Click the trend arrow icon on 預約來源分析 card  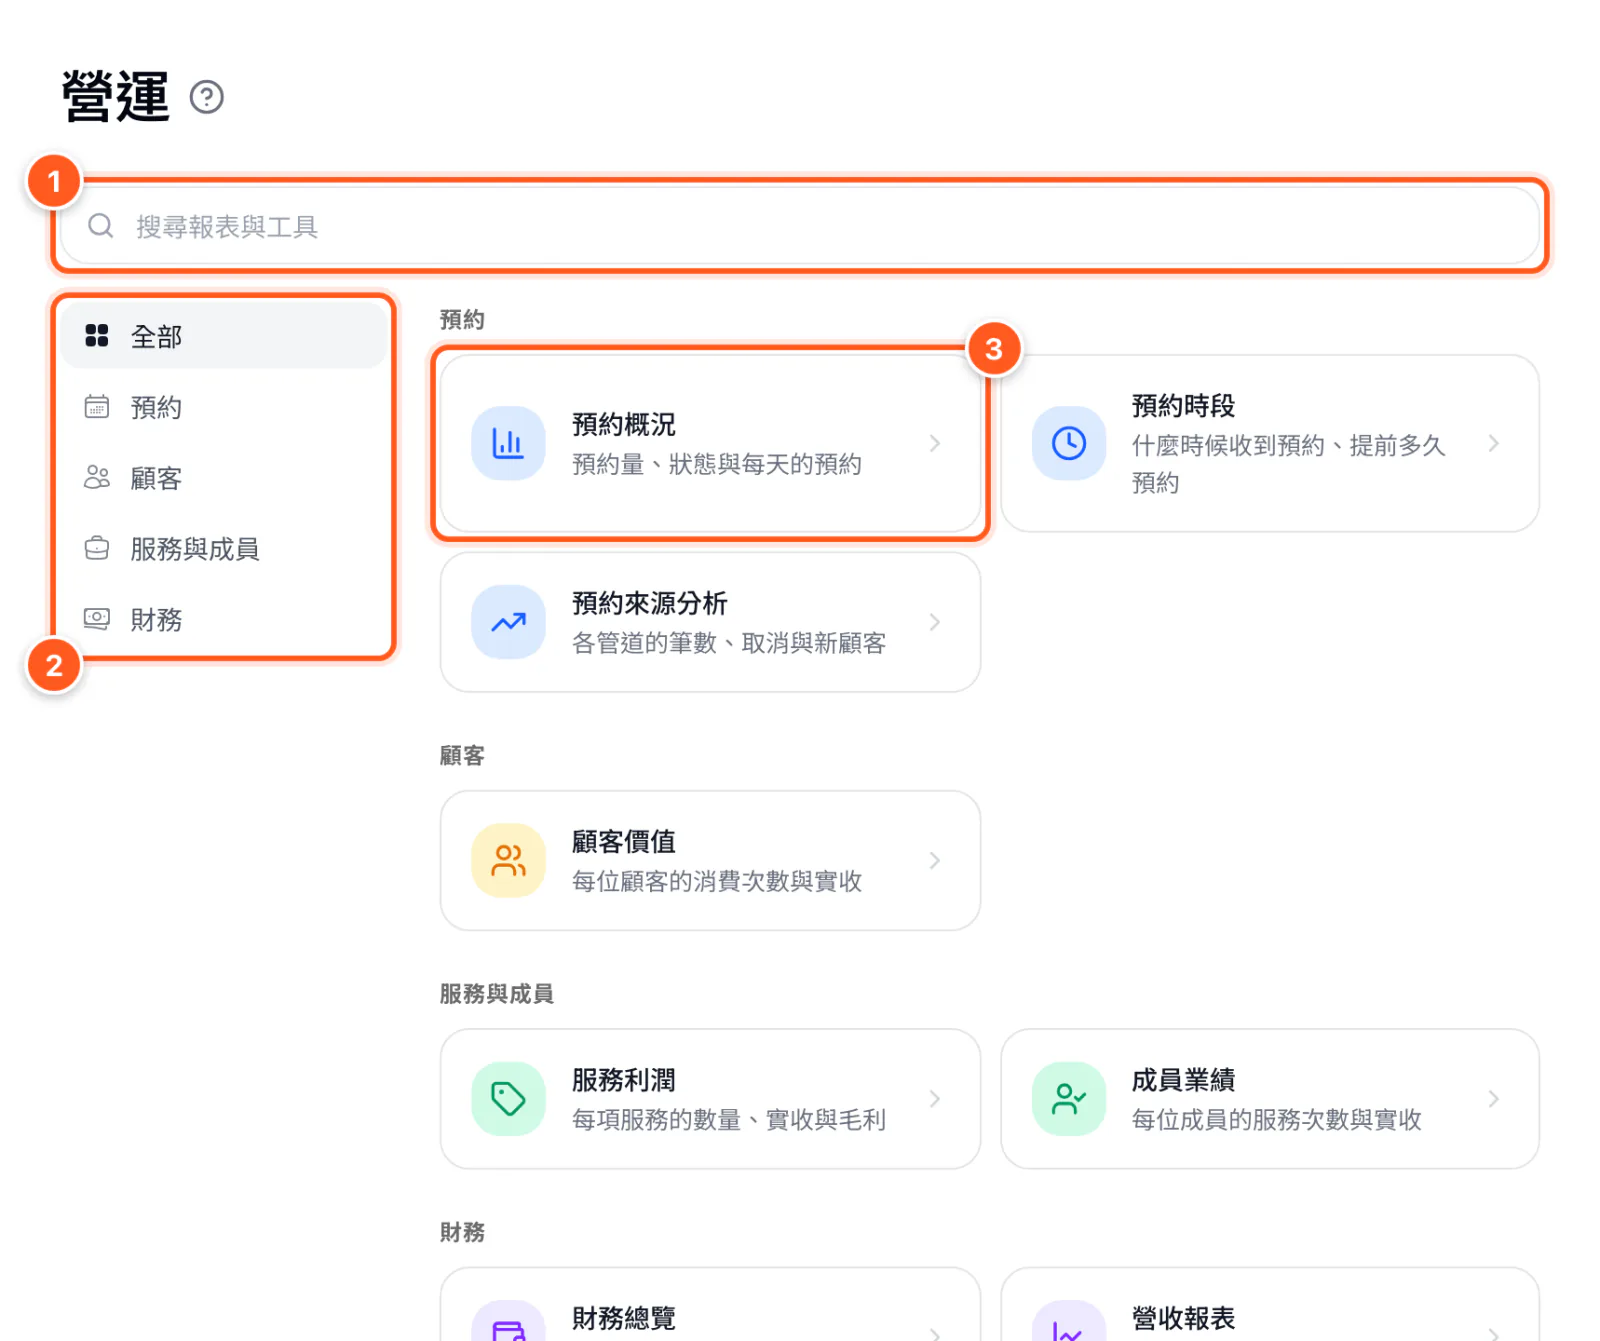(x=508, y=622)
